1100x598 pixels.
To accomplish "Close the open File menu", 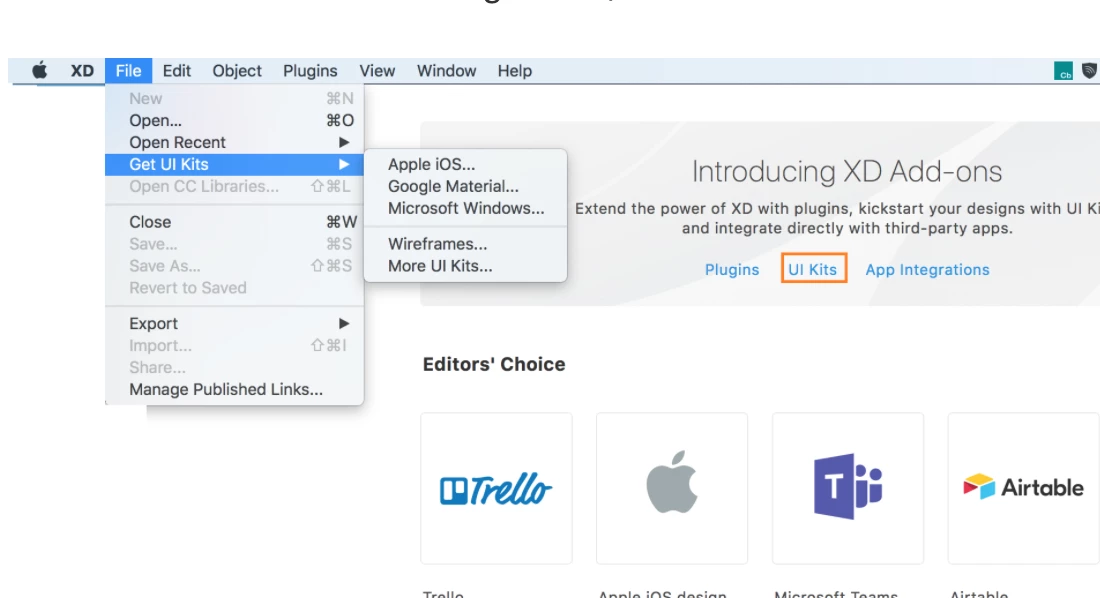I will [128, 71].
